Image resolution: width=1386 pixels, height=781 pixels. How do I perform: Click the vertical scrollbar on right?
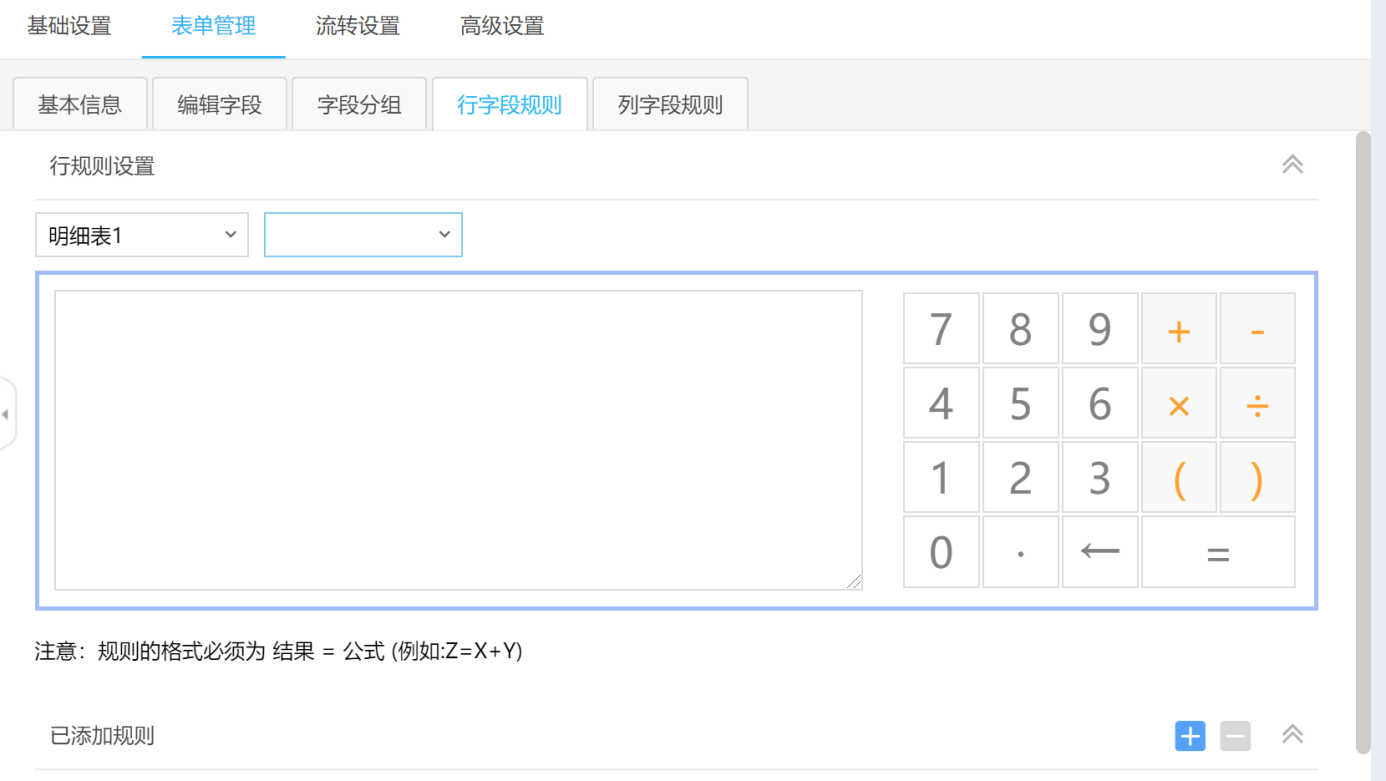click(x=1363, y=440)
